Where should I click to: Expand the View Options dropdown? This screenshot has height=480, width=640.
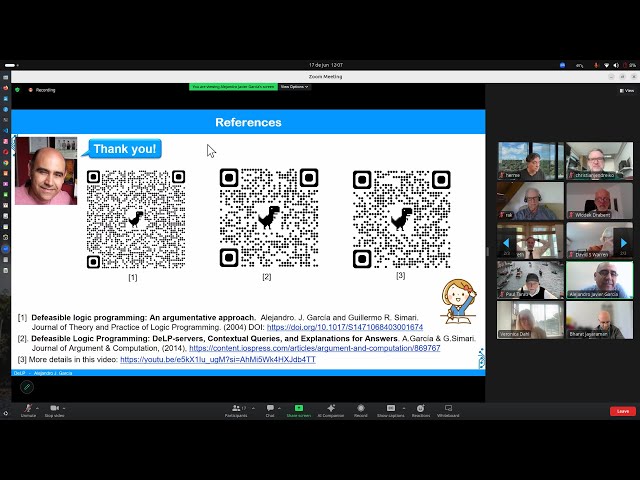pyautogui.click(x=293, y=87)
